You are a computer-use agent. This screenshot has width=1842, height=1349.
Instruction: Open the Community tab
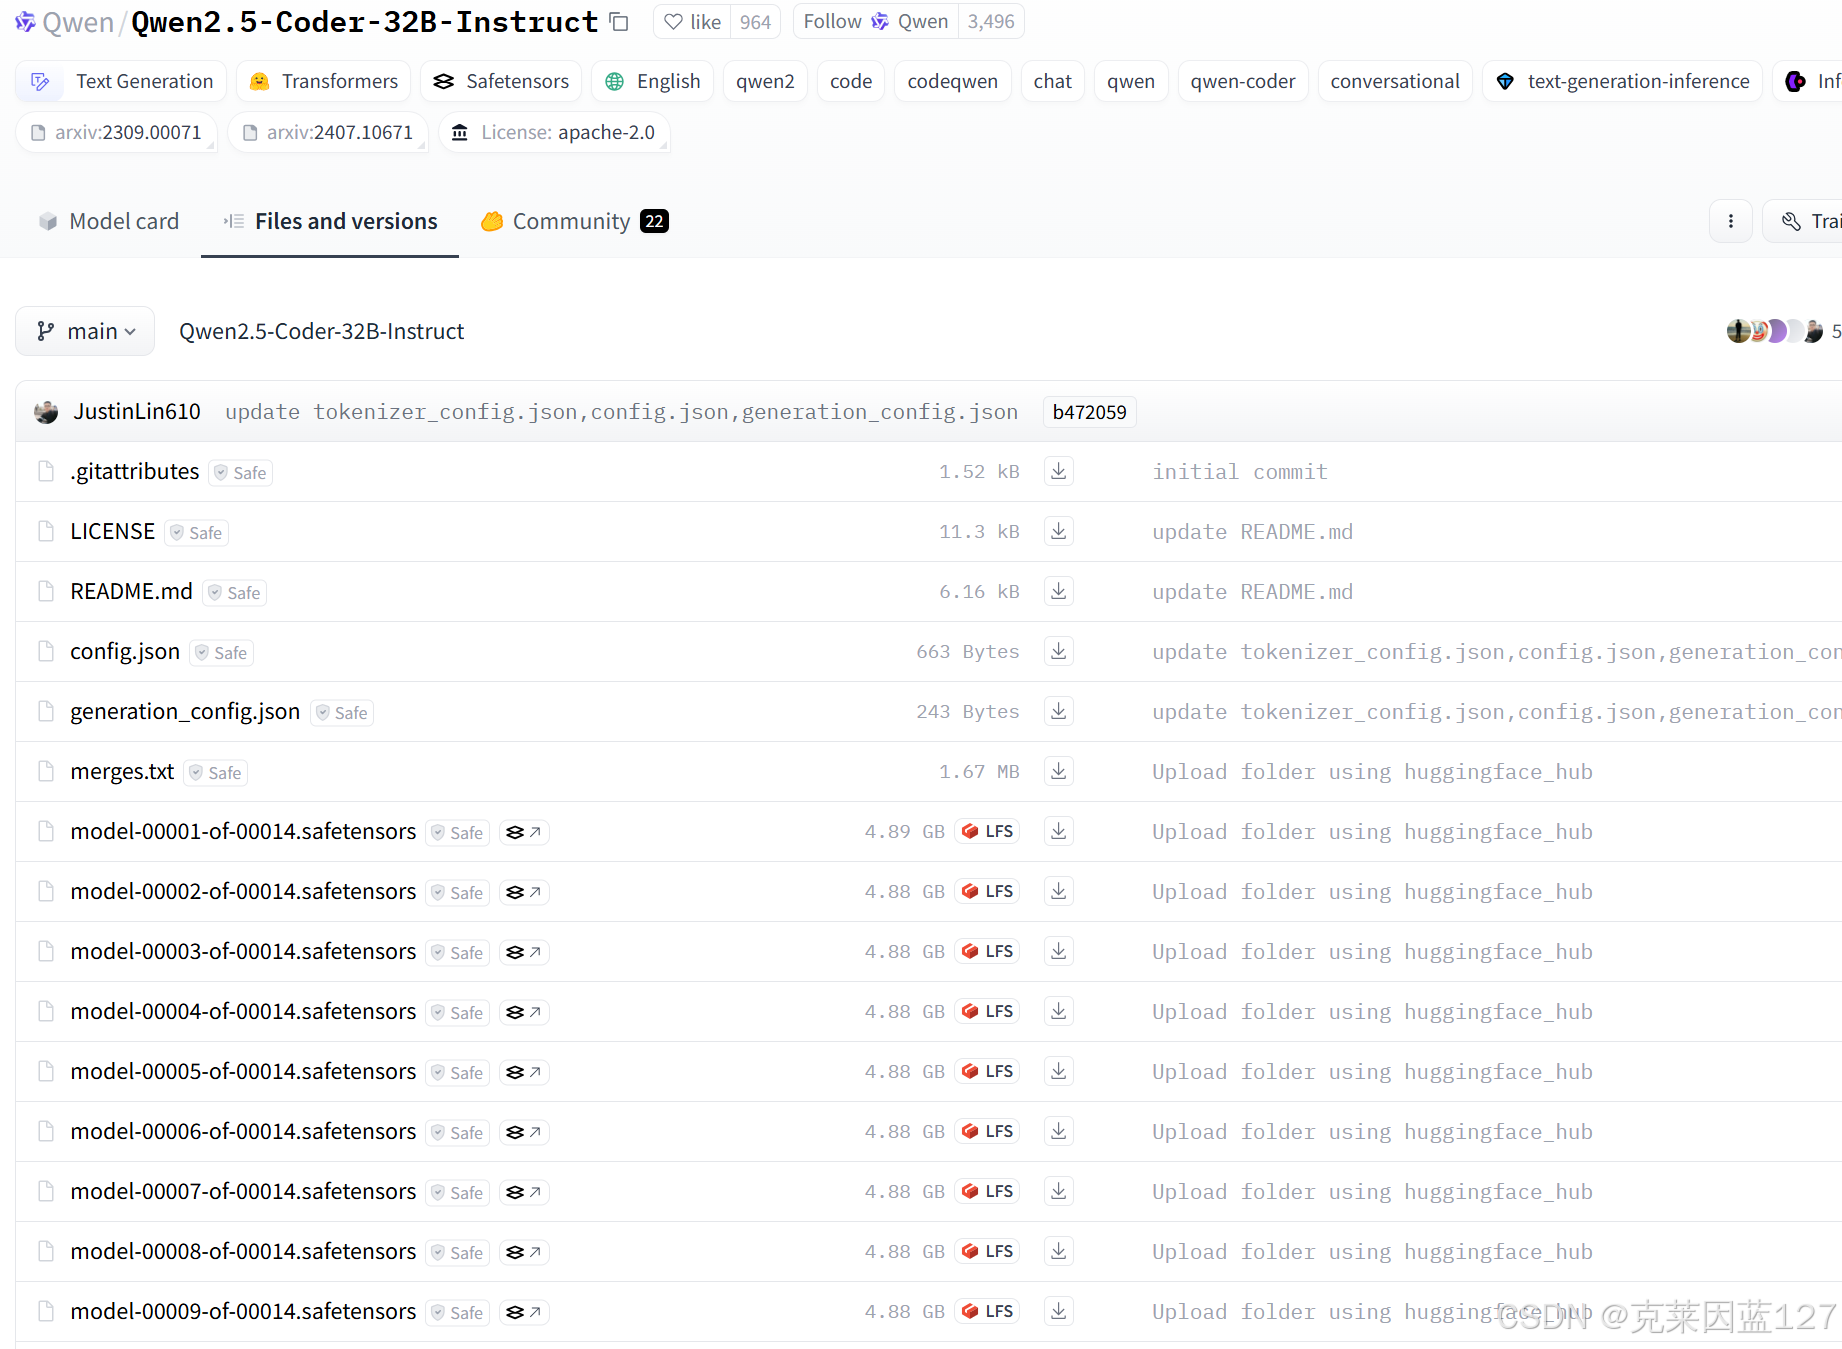[575, 221]
